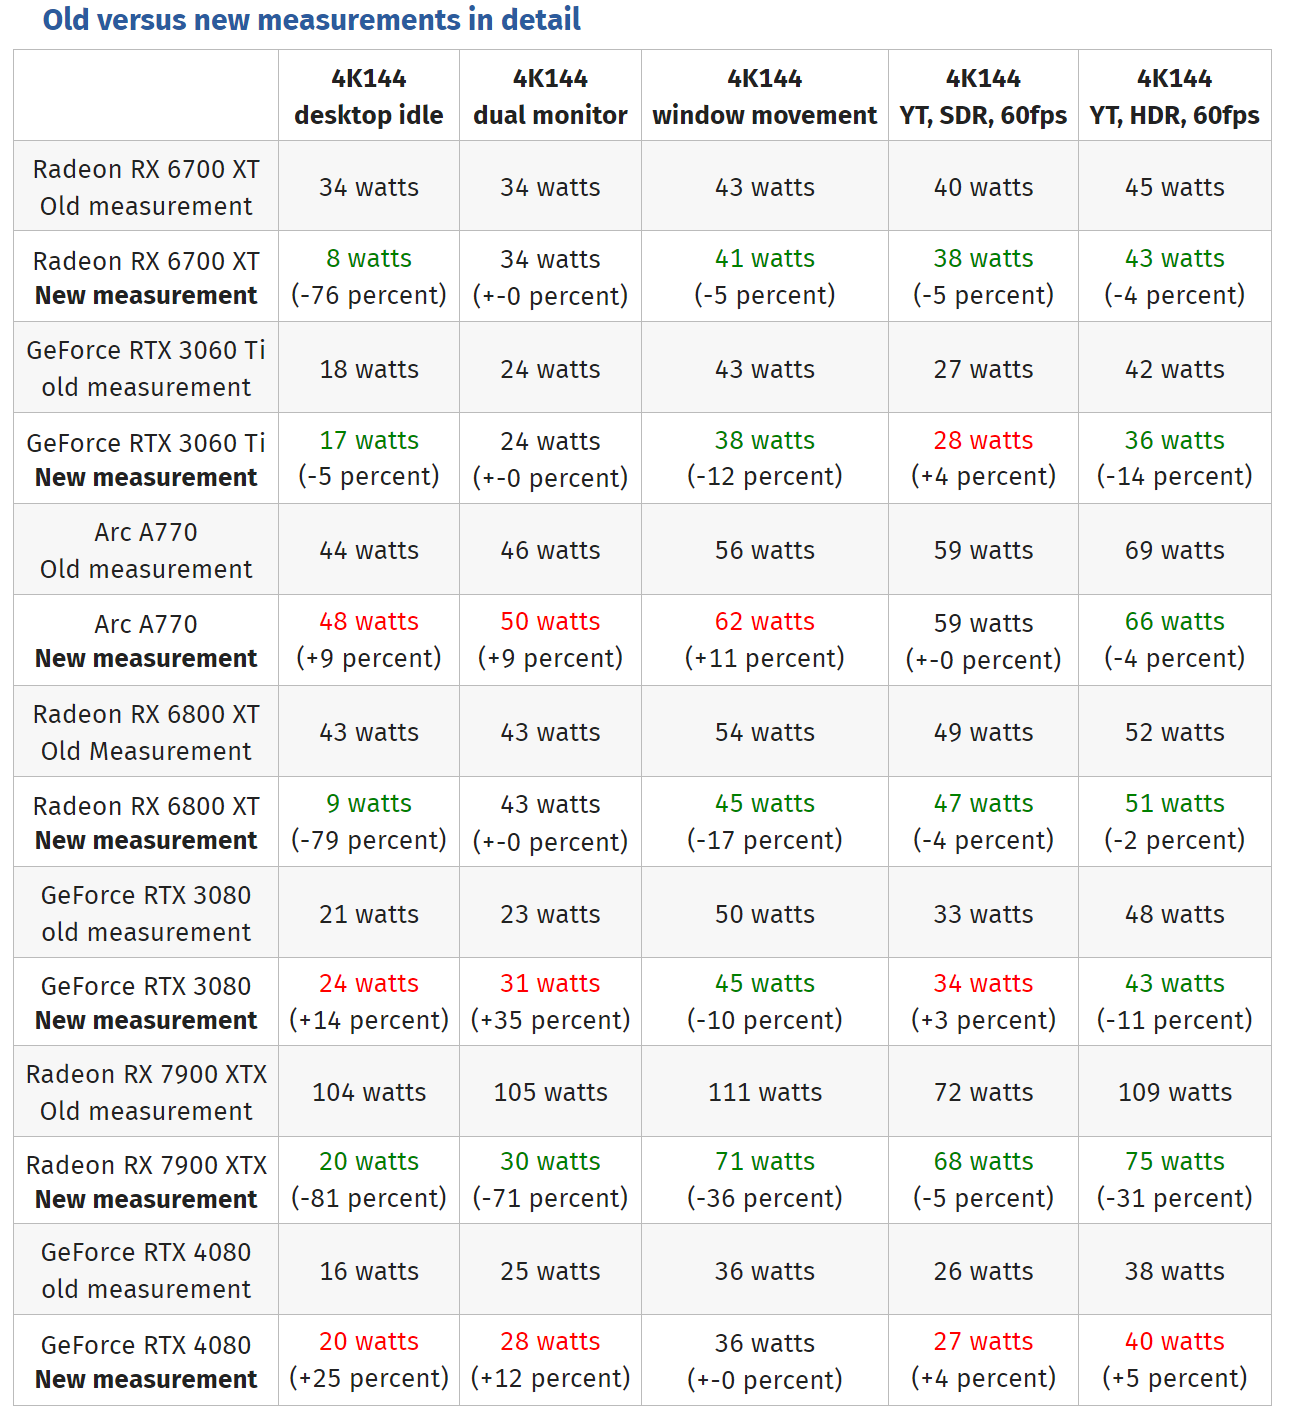Select the green '9 watts (-79 percent)' cell
Screen dimensions: 1292x1423
point(368,822)
